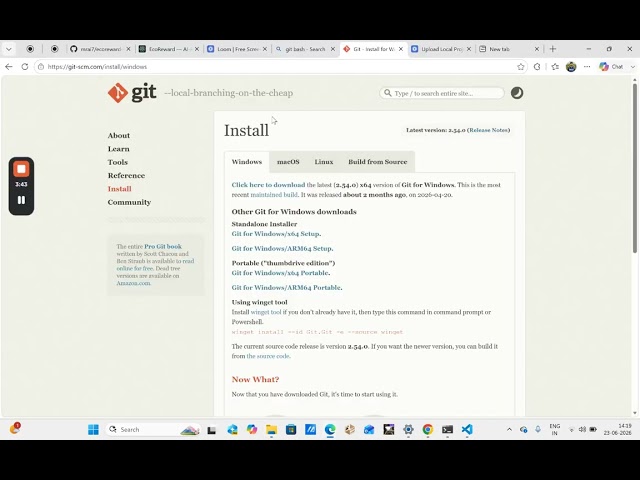This screenshot has width=640, height=480.
Task: Open a new browser tab with the plus
Action: click(x=553, y=49)
